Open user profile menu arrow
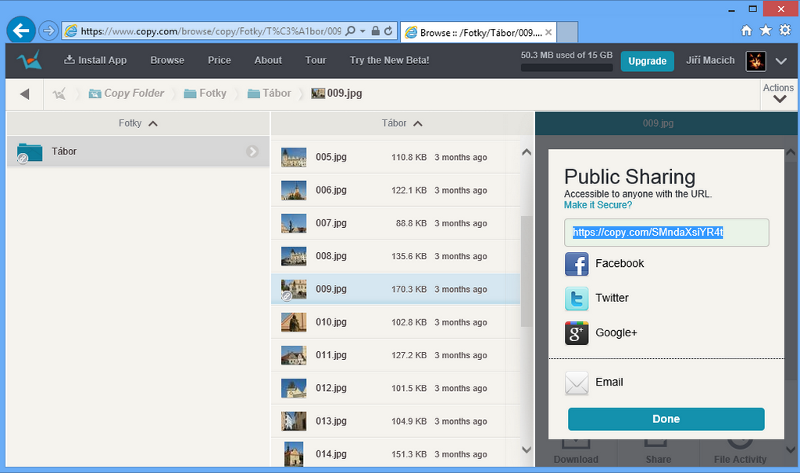Screen dimensions: 800x473 (x=782, y=61)
